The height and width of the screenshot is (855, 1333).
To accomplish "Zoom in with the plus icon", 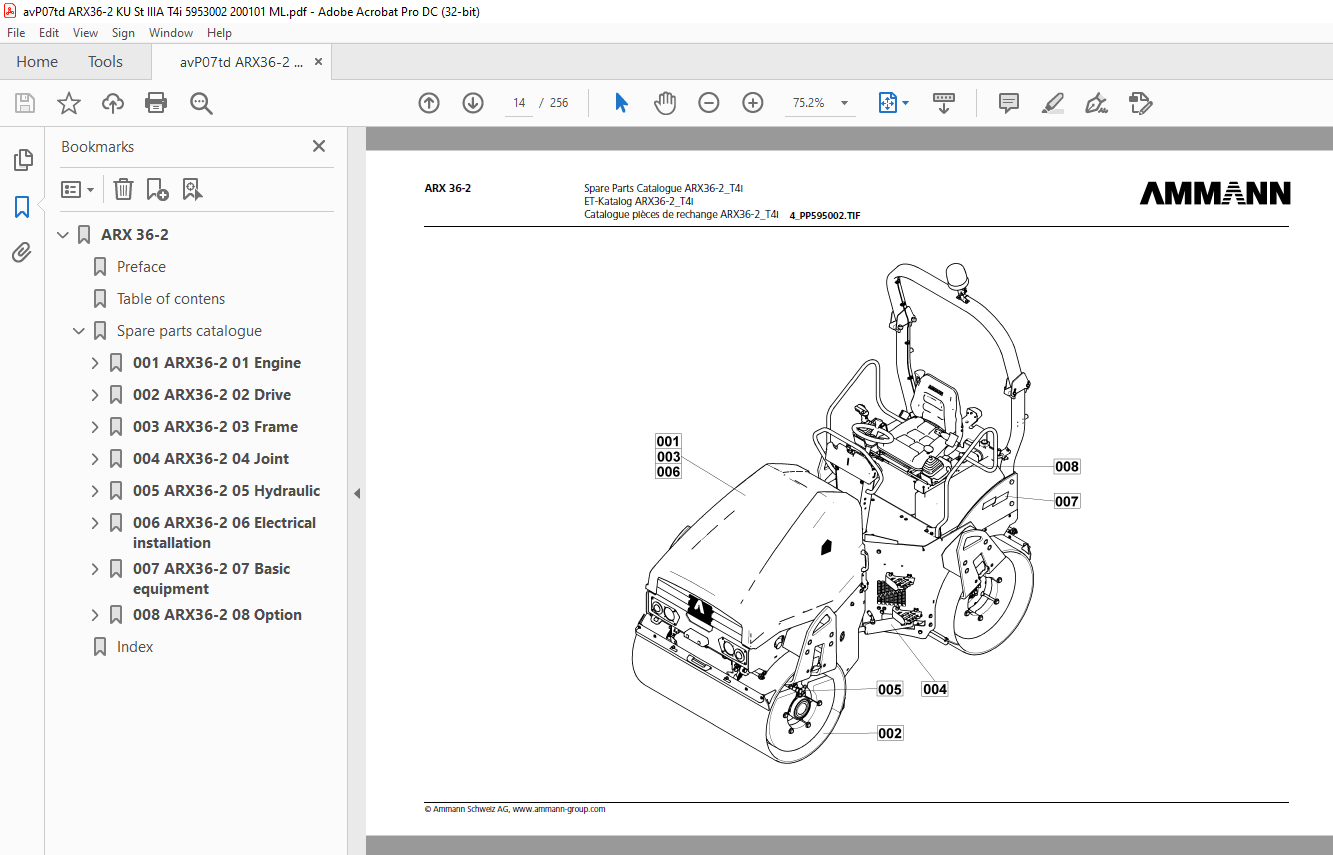I will pyautogui.click(x=753, y=103).
